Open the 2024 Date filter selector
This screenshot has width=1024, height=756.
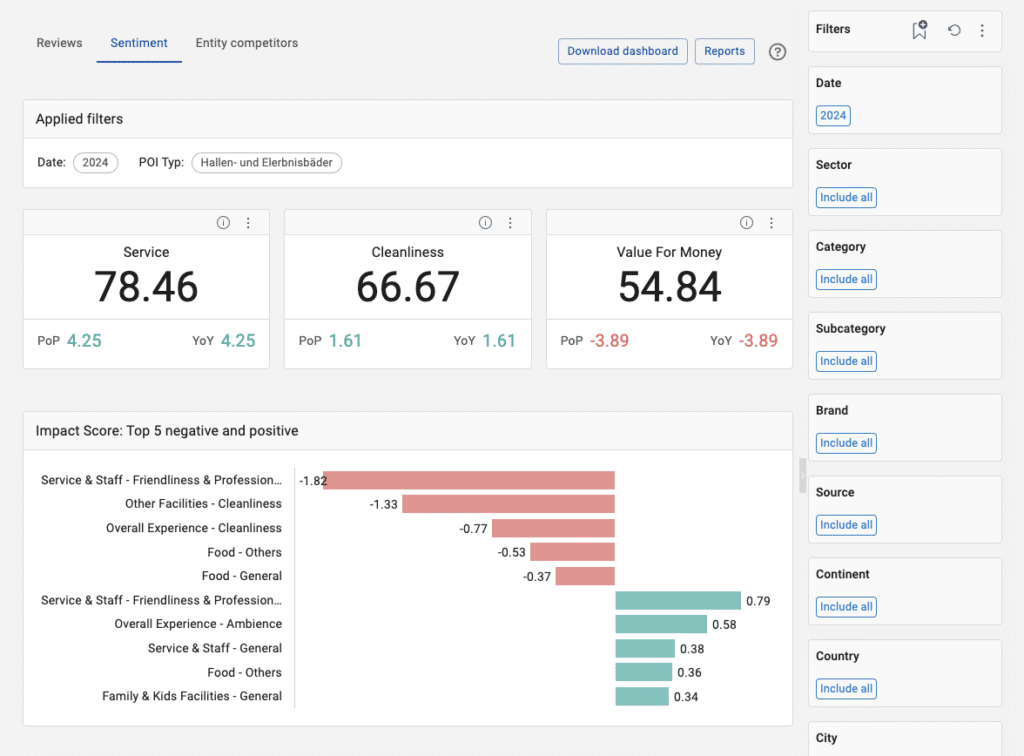pyautogui.click(x=833, y=115)
